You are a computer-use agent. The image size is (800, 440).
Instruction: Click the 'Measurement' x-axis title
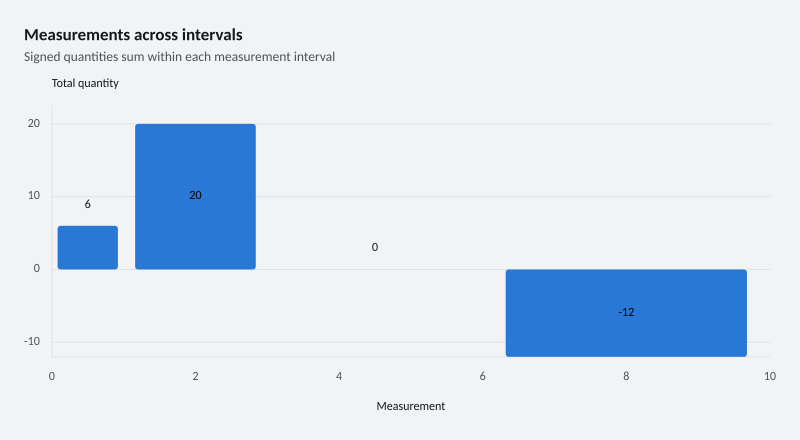click(x=411, y=406)
